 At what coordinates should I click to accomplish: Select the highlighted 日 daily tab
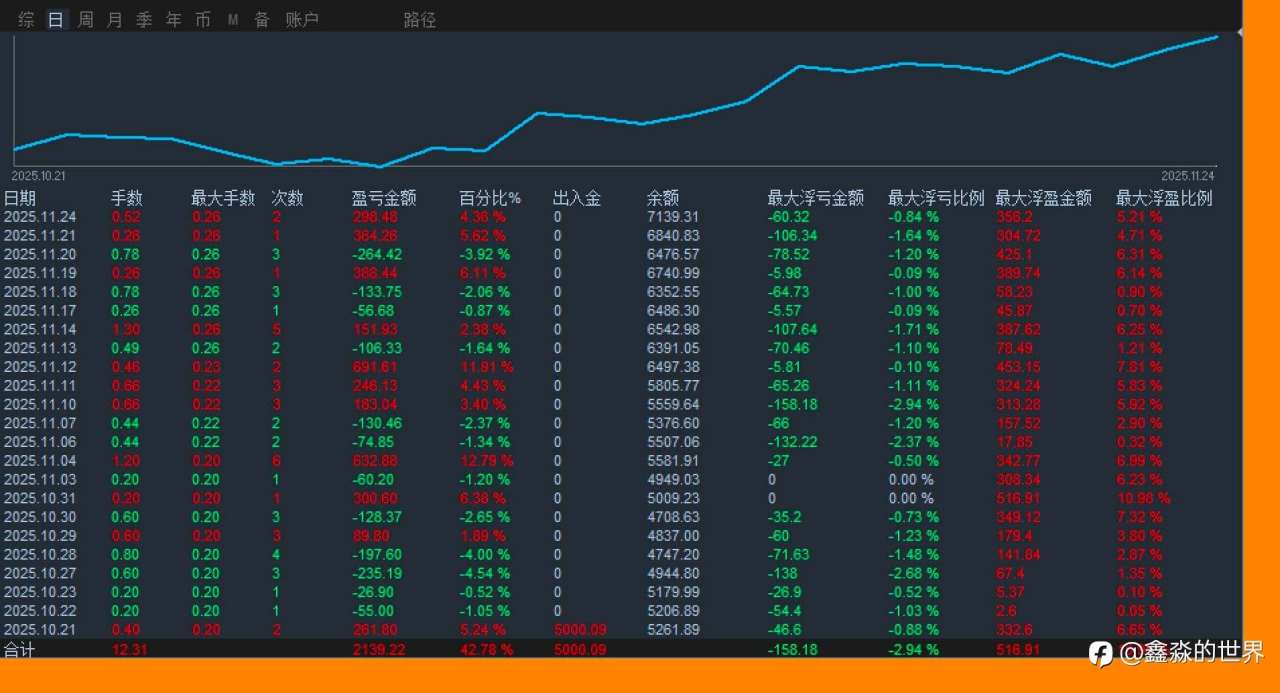[55, 18]
